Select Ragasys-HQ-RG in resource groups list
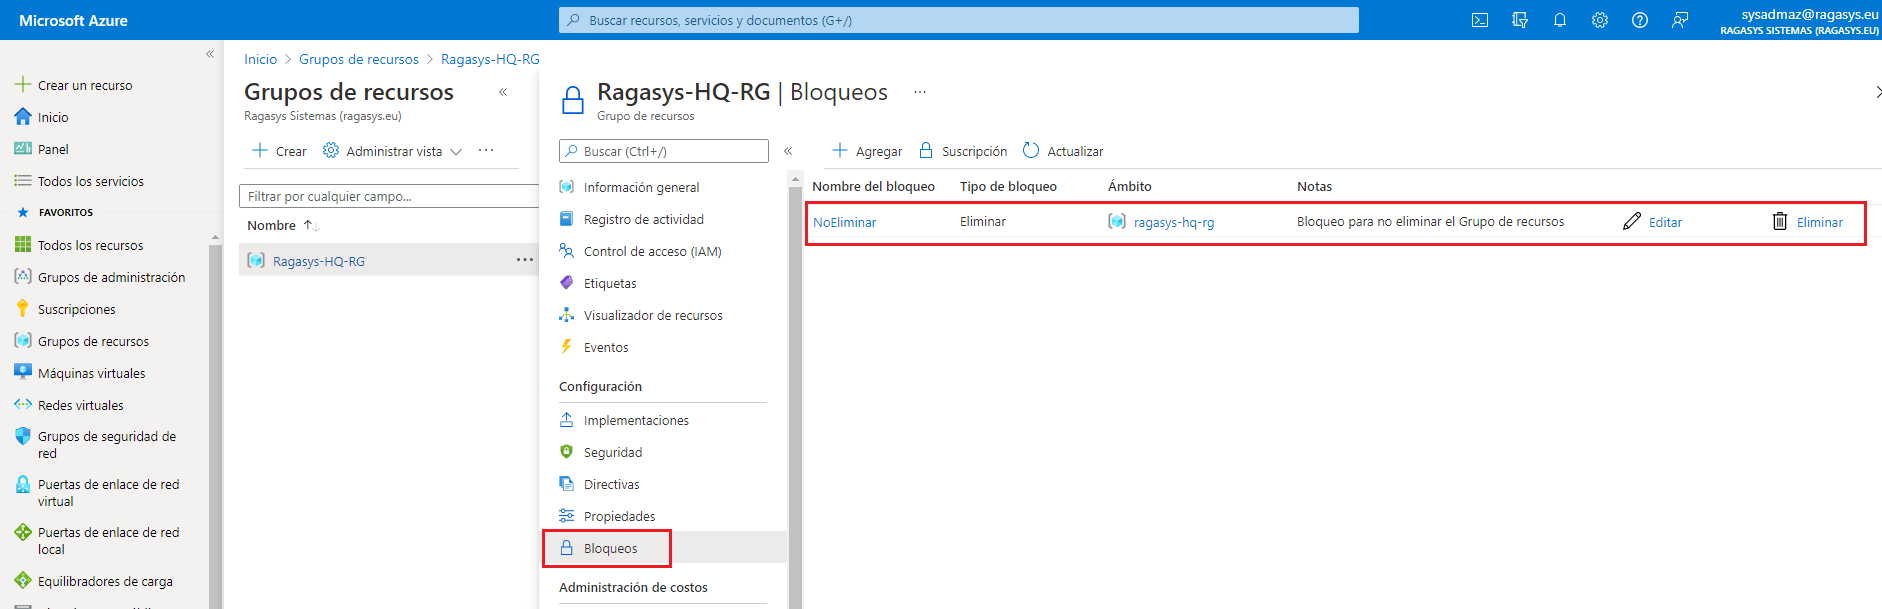This screenshot has width=1882, height=609. click(x=319, y=261)
